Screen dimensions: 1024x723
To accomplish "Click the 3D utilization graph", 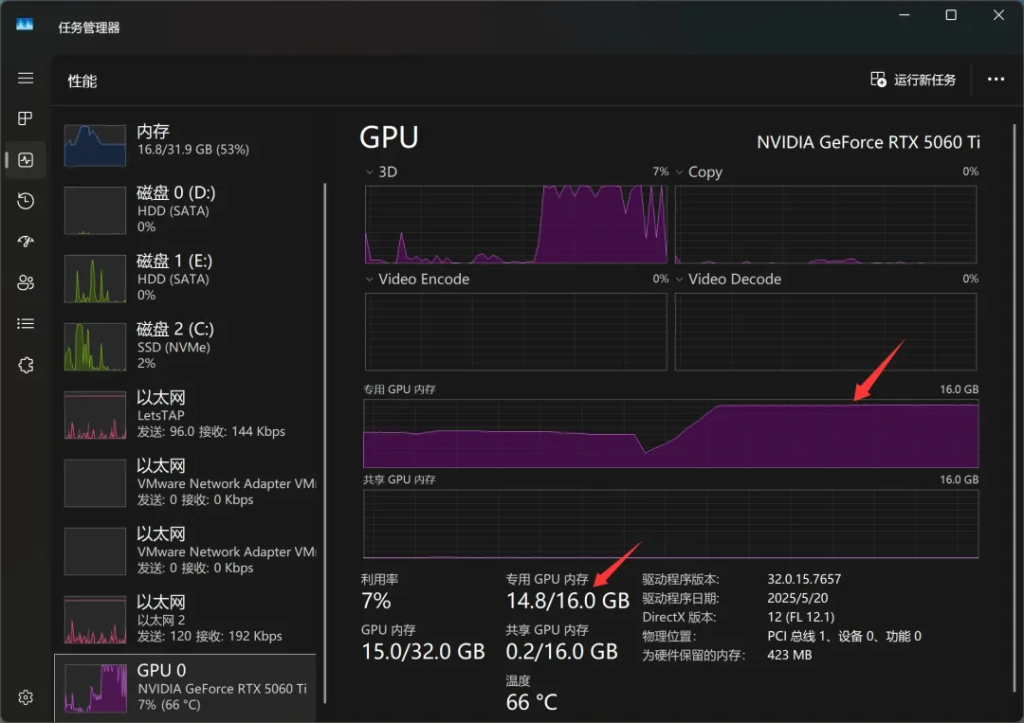I will (x=516, y=224).
